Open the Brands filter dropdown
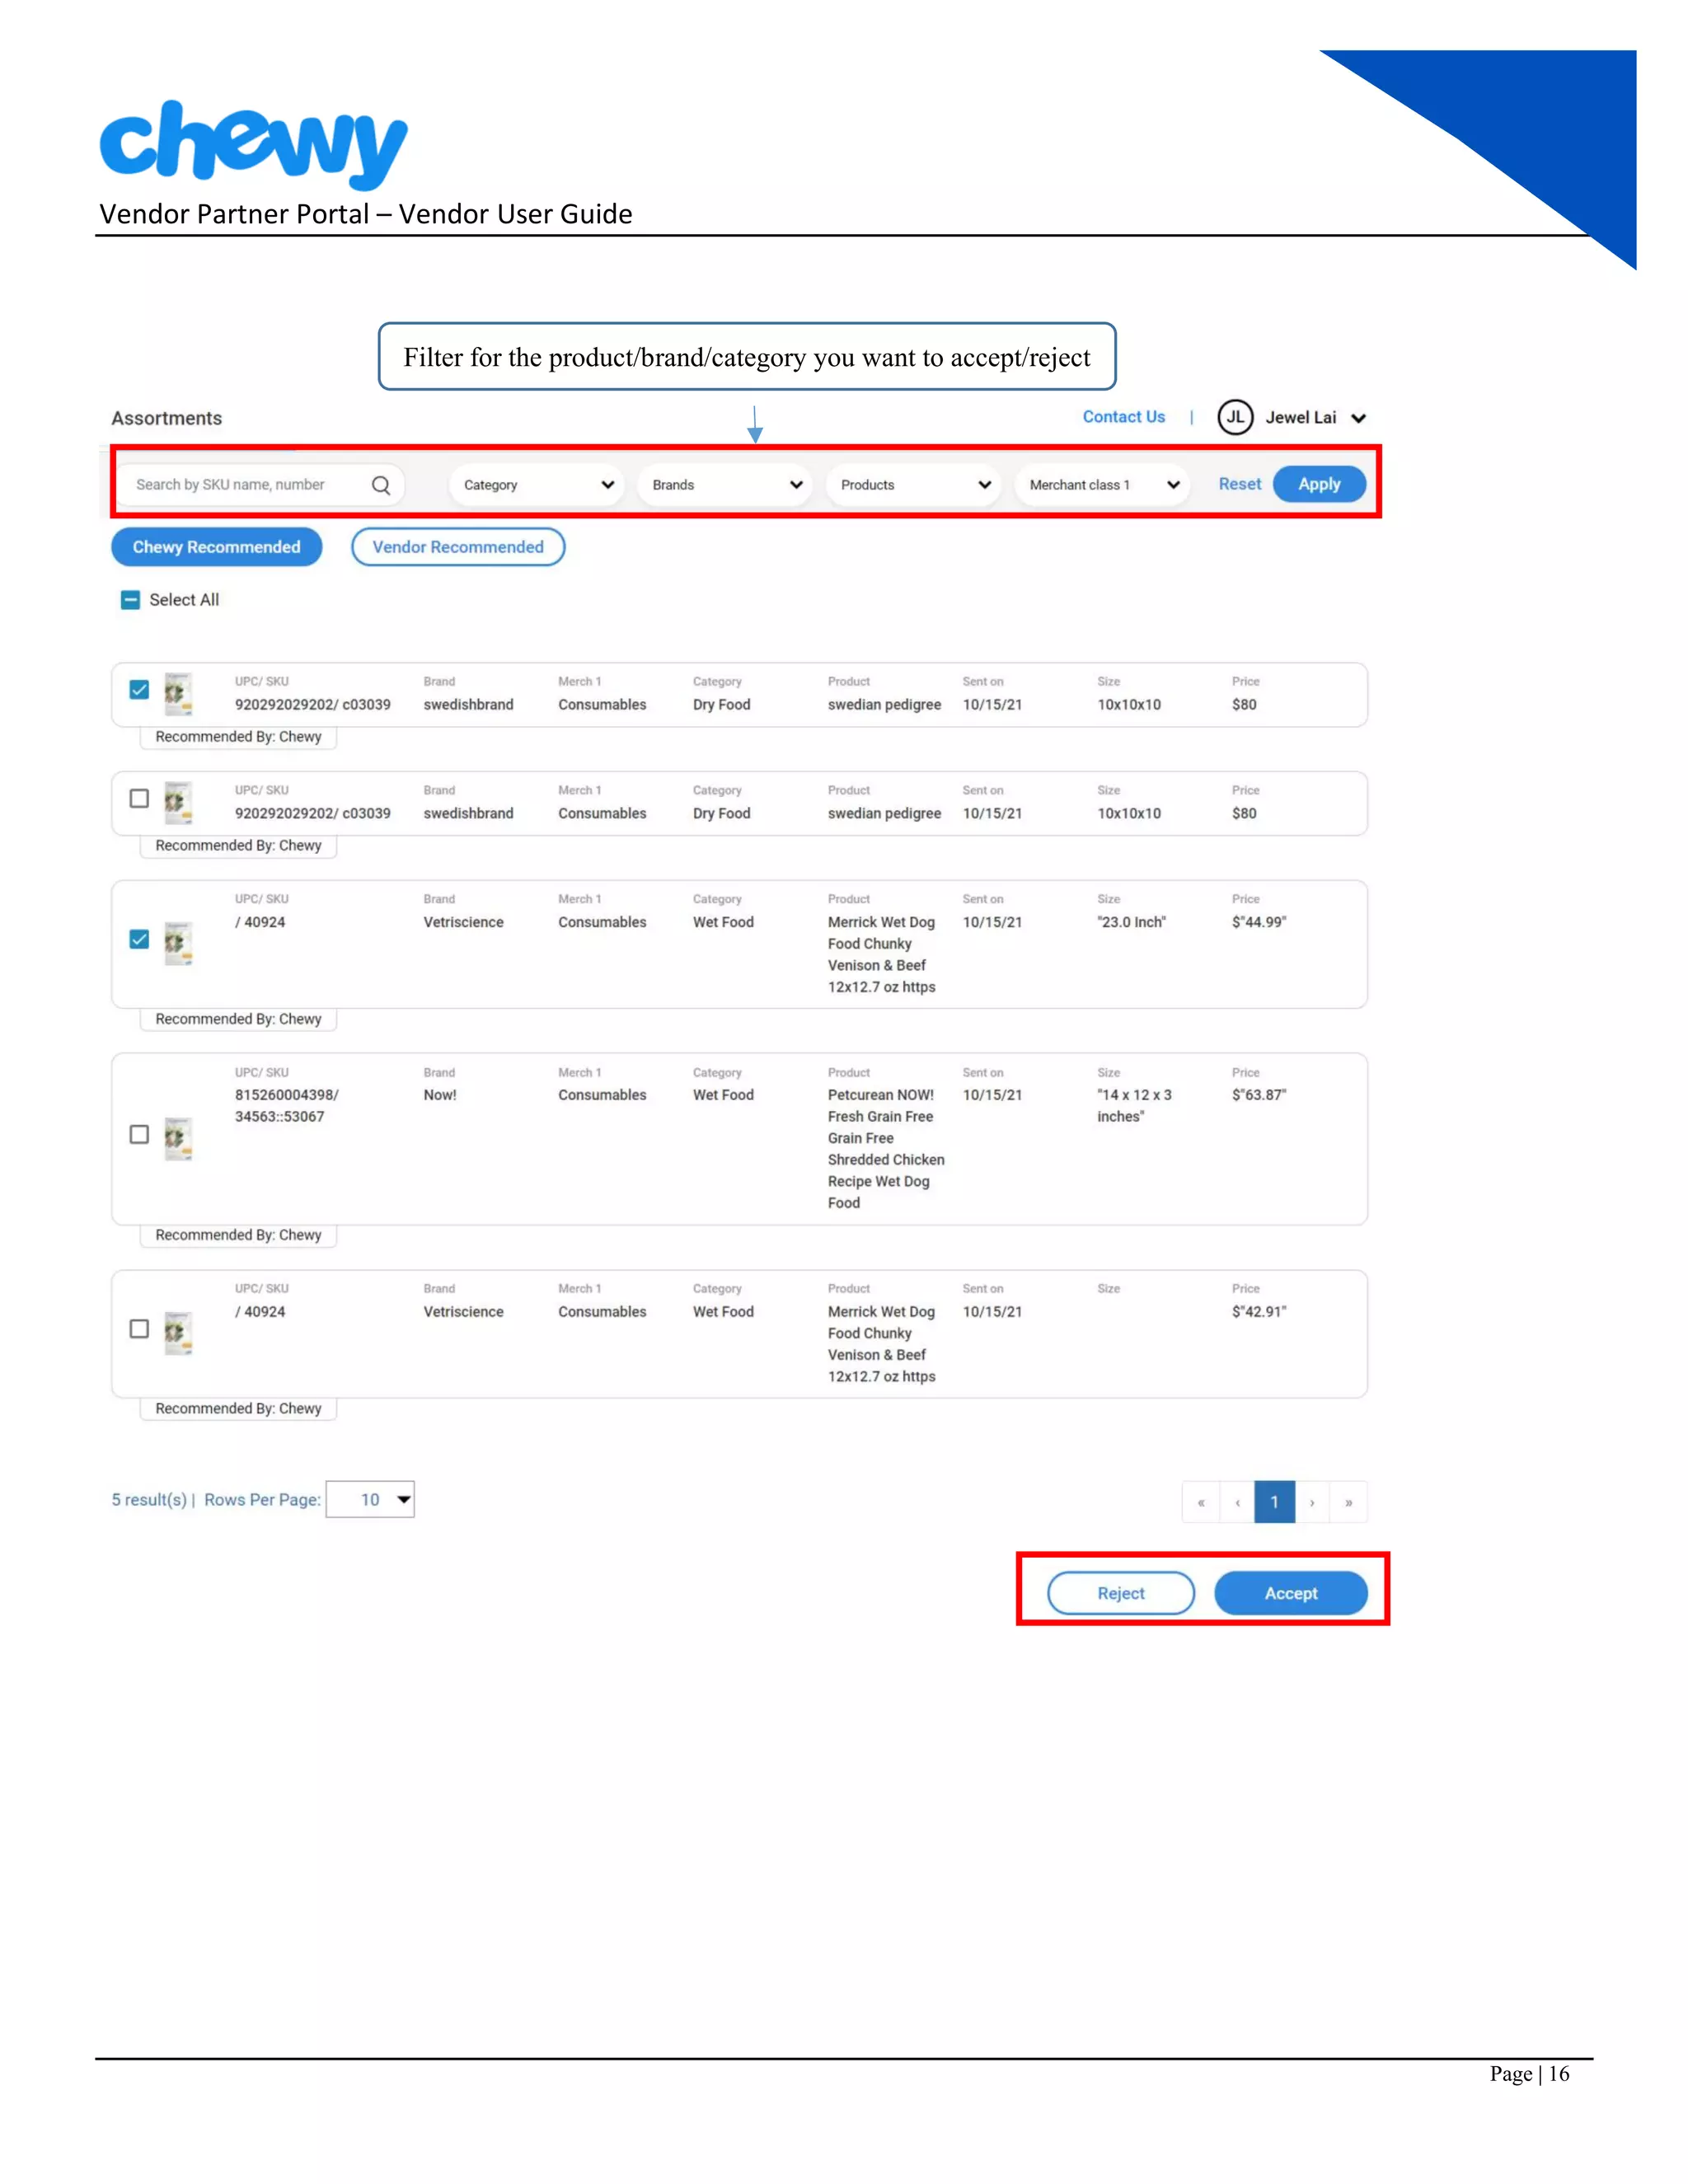The height and width of the screenshot is (2184, 1688). tap(726, 485)
